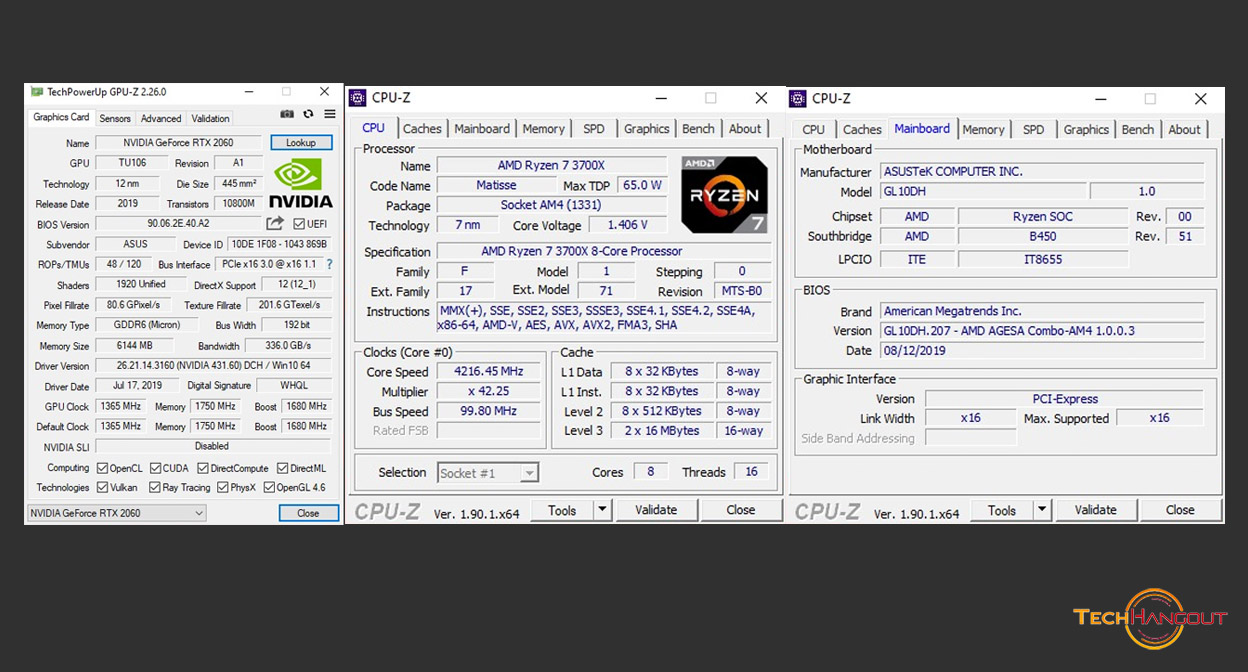Click Validate in the CPU-Z mainboard window

[1096, 510]
